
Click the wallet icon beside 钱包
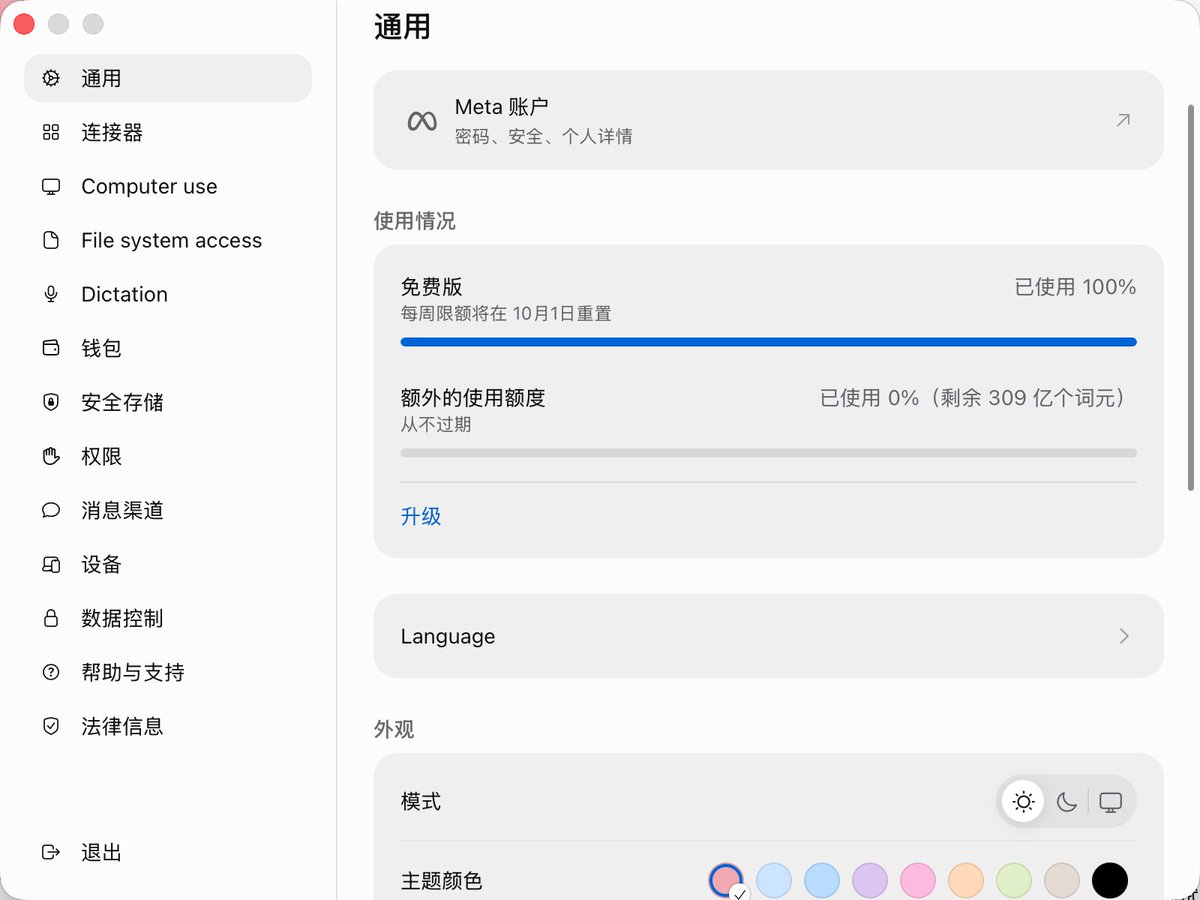click(x=51, y=348)
